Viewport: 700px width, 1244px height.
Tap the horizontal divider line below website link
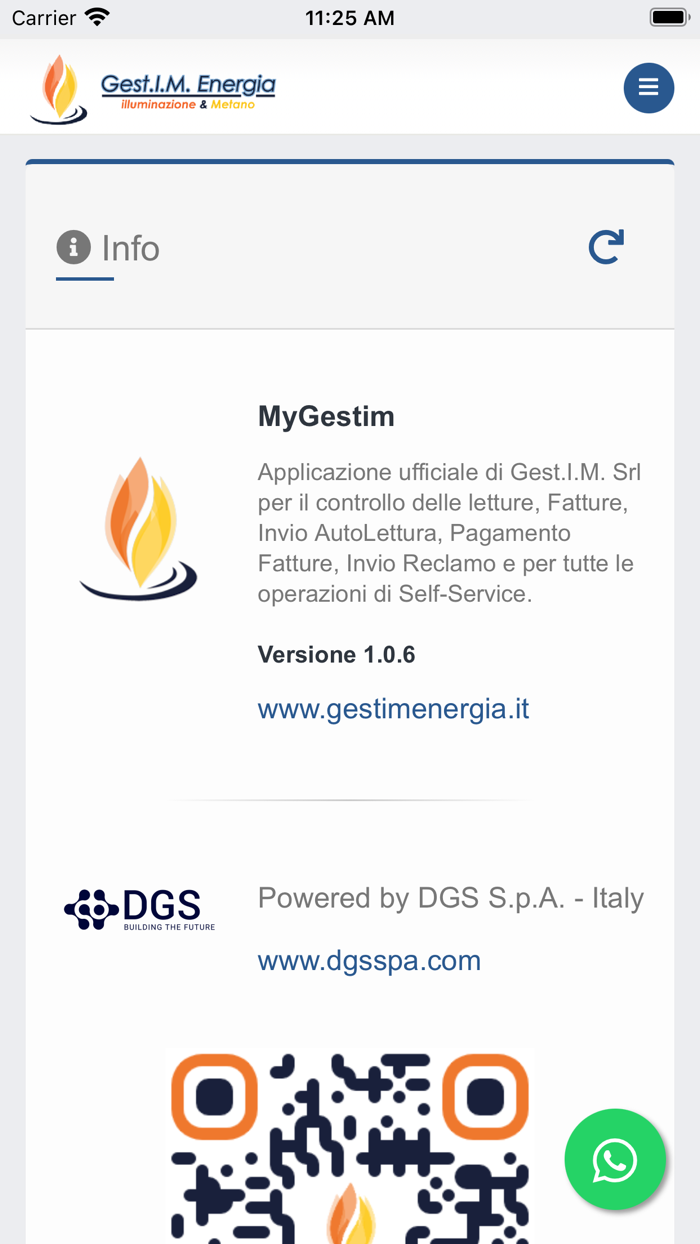[349, 800]
